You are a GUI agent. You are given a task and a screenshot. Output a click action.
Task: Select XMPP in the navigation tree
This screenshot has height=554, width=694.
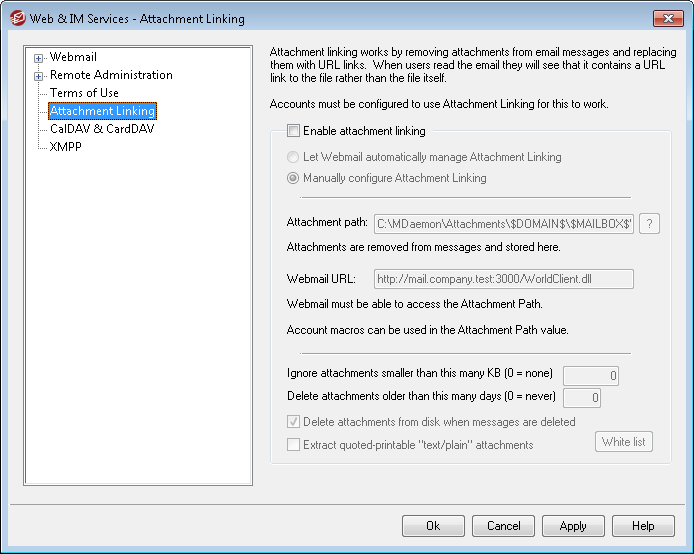[66, 147]
